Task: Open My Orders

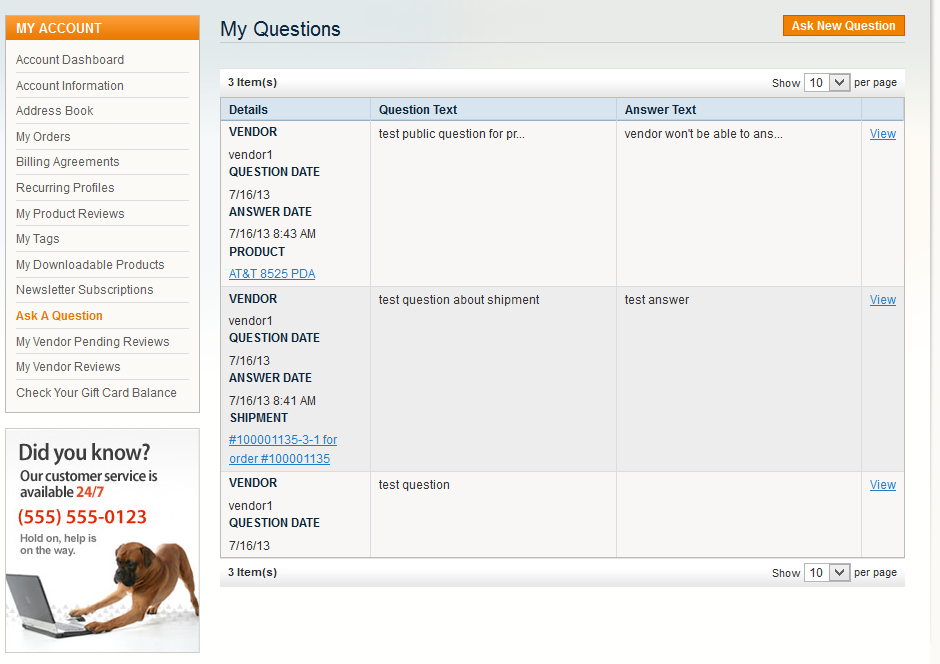Action: (x=43, y=137)
